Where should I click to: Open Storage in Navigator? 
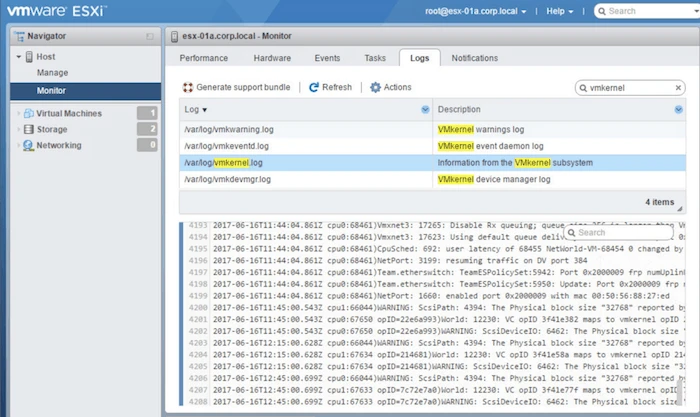[52, 129]
